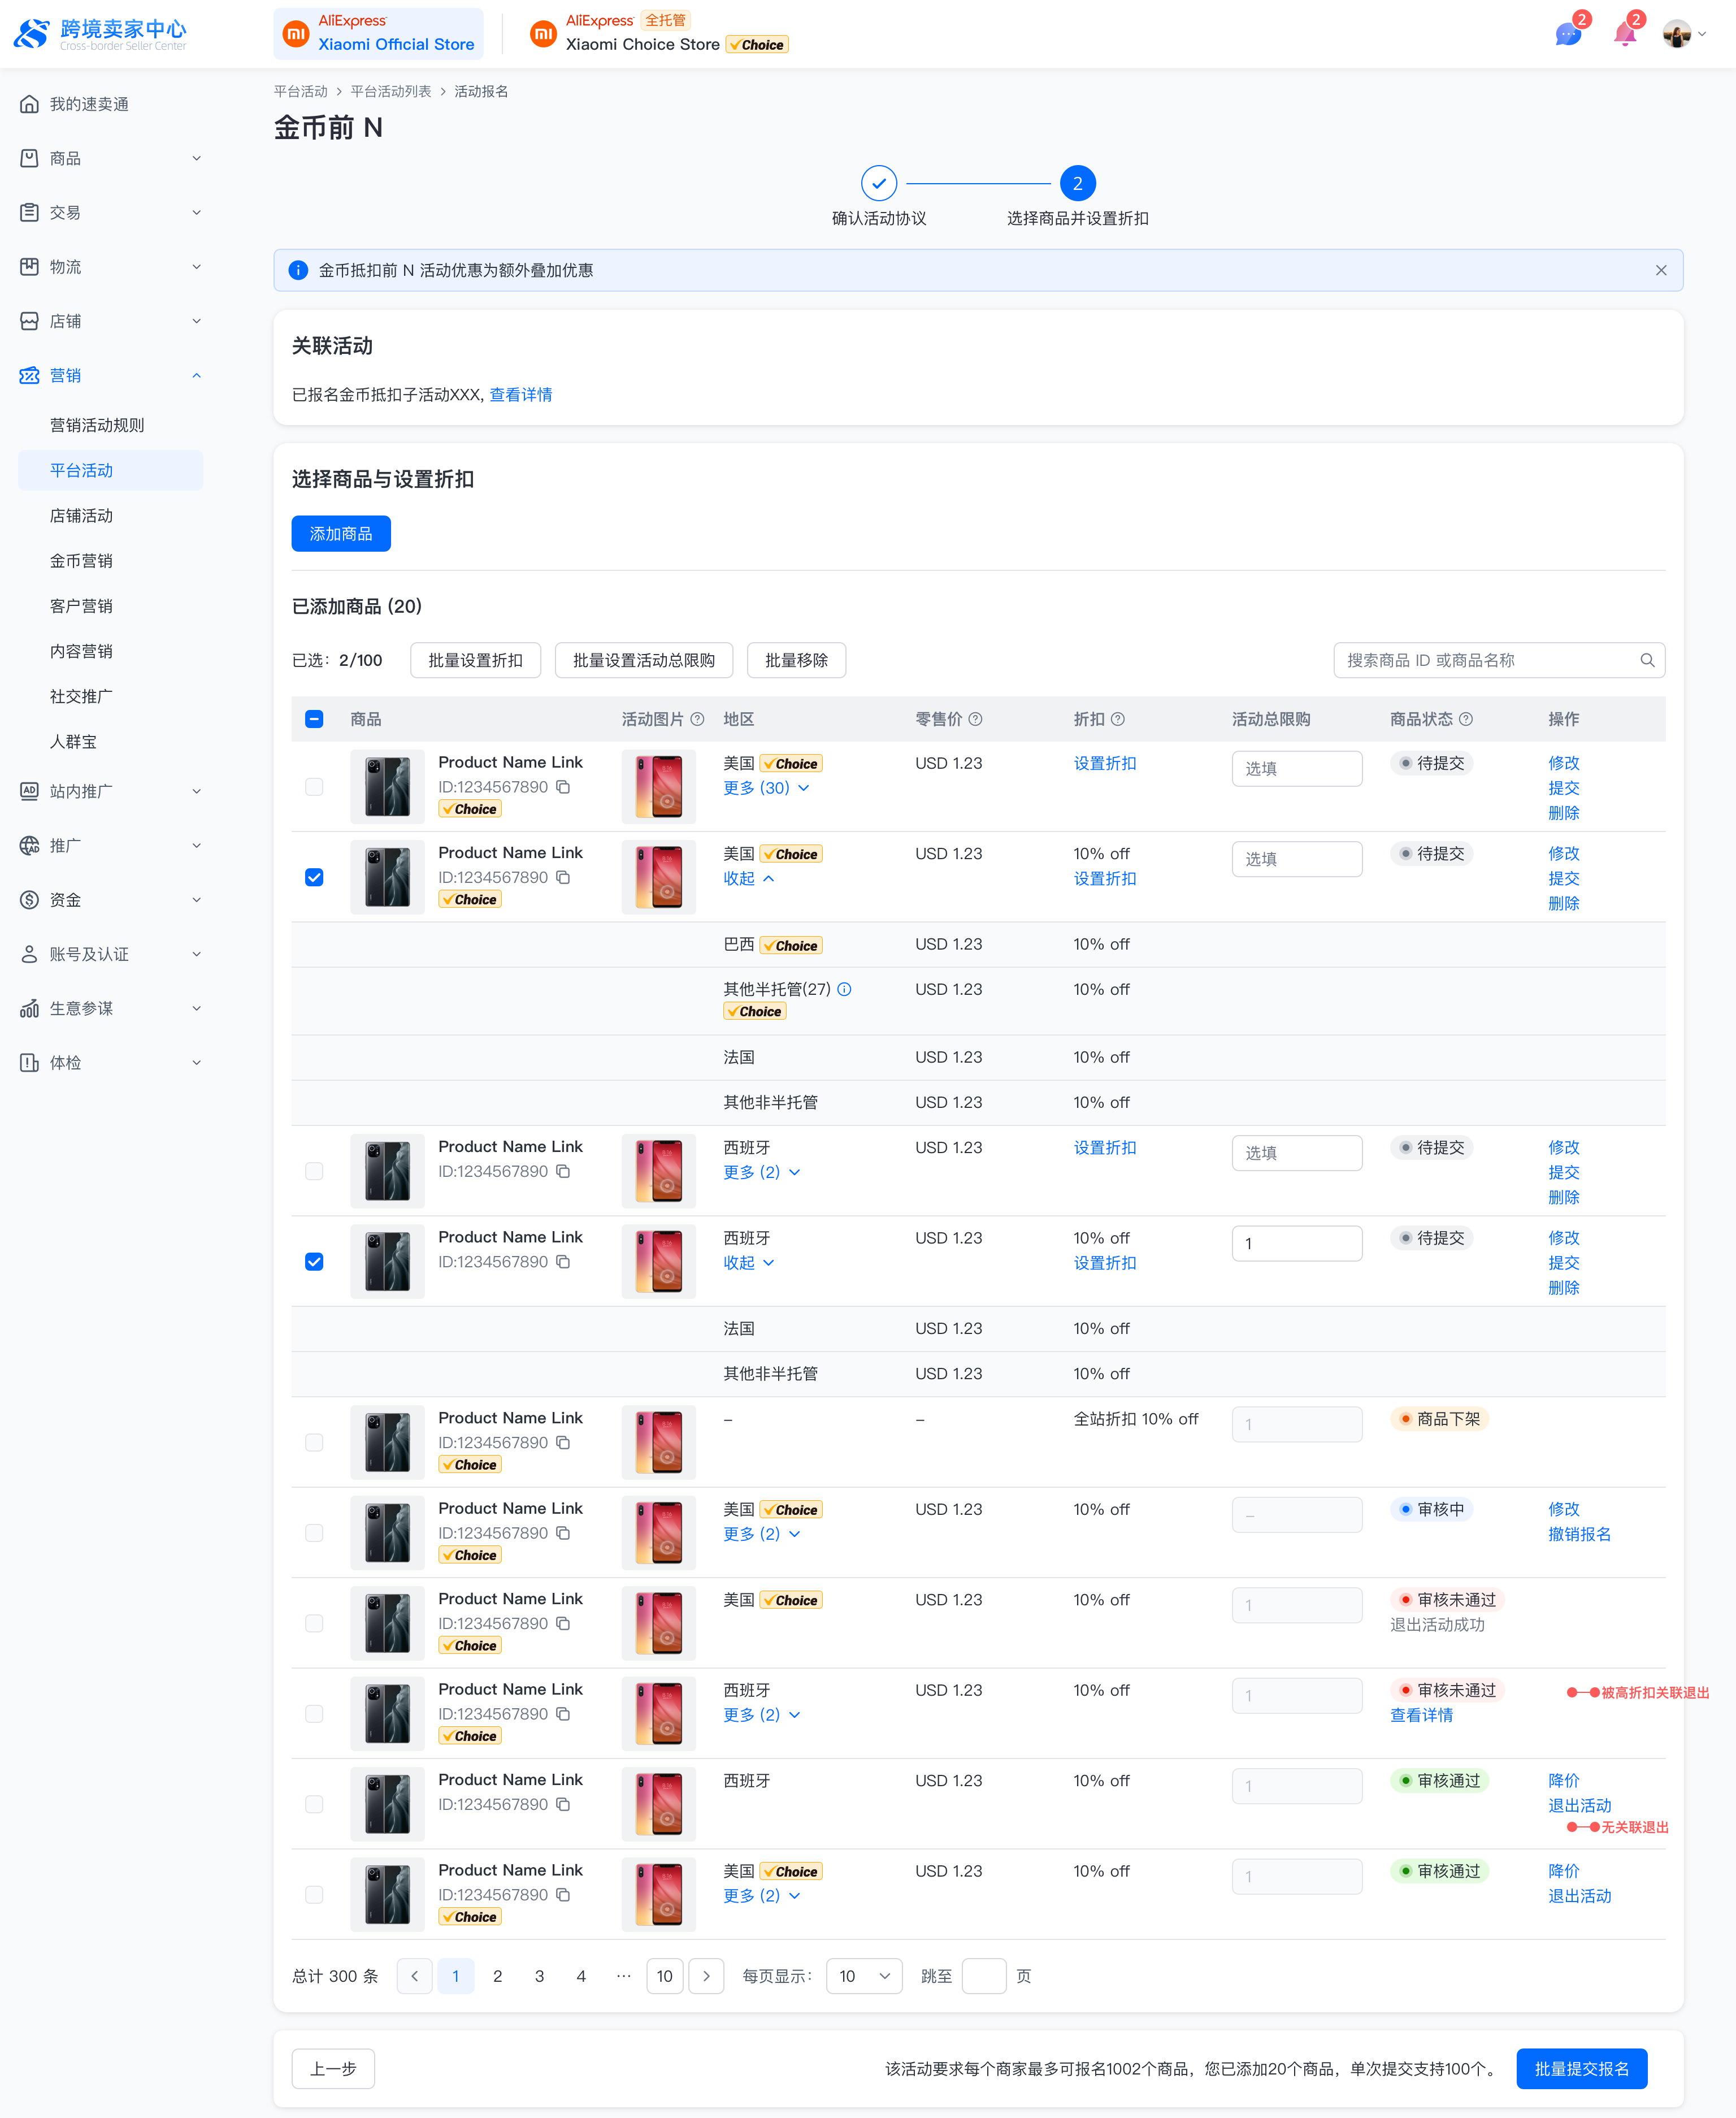1736x2118 pixels.
Task: Click 我的速卖通 home icon in sidebar
Action: click(29, 104)
